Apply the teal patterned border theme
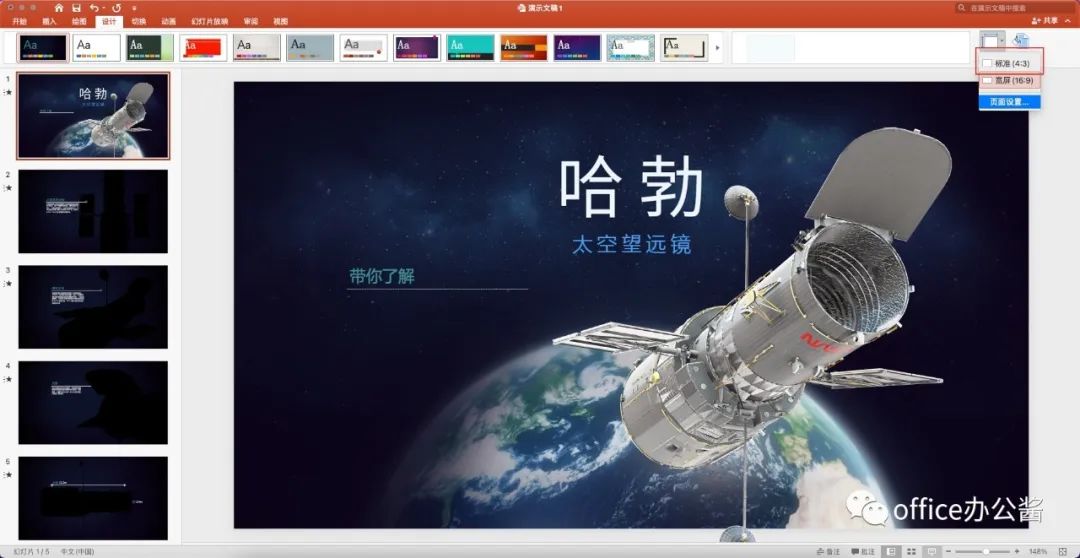This screenshot has width=1080, height=558. [630, 48]
